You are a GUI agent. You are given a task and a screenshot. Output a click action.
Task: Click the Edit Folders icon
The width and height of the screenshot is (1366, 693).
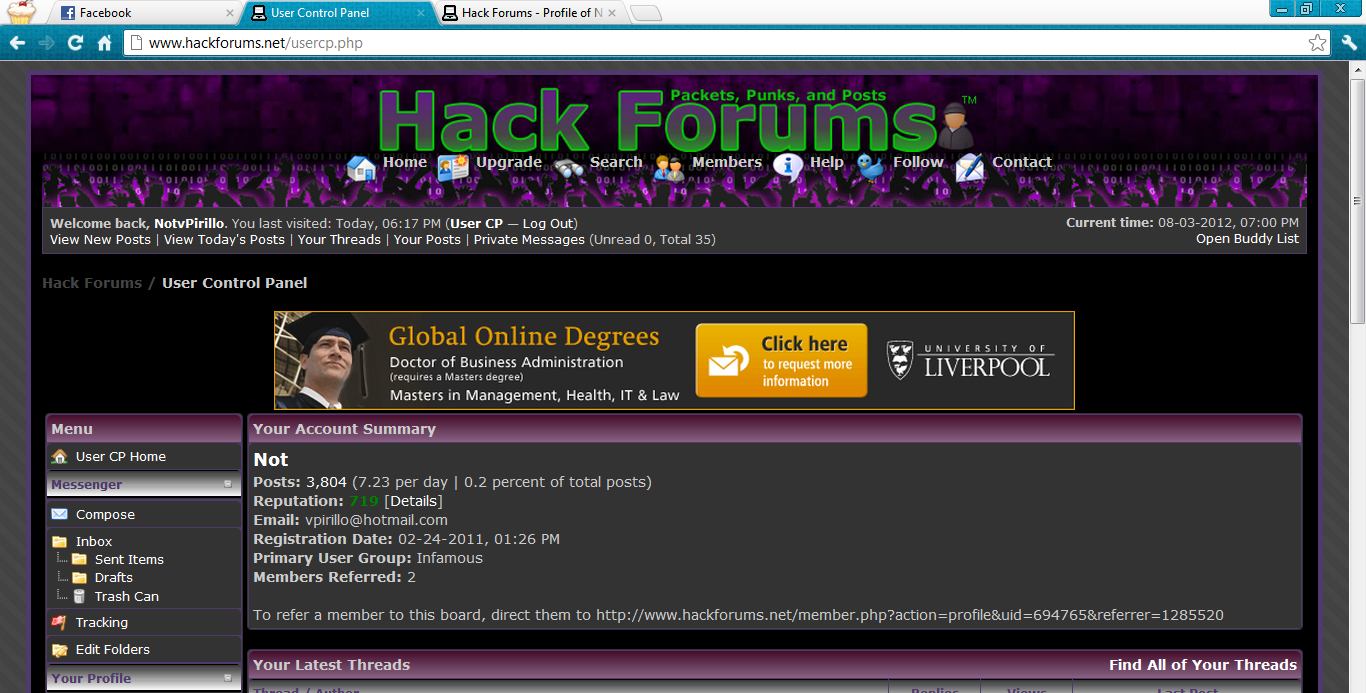(x=60, y=649)
